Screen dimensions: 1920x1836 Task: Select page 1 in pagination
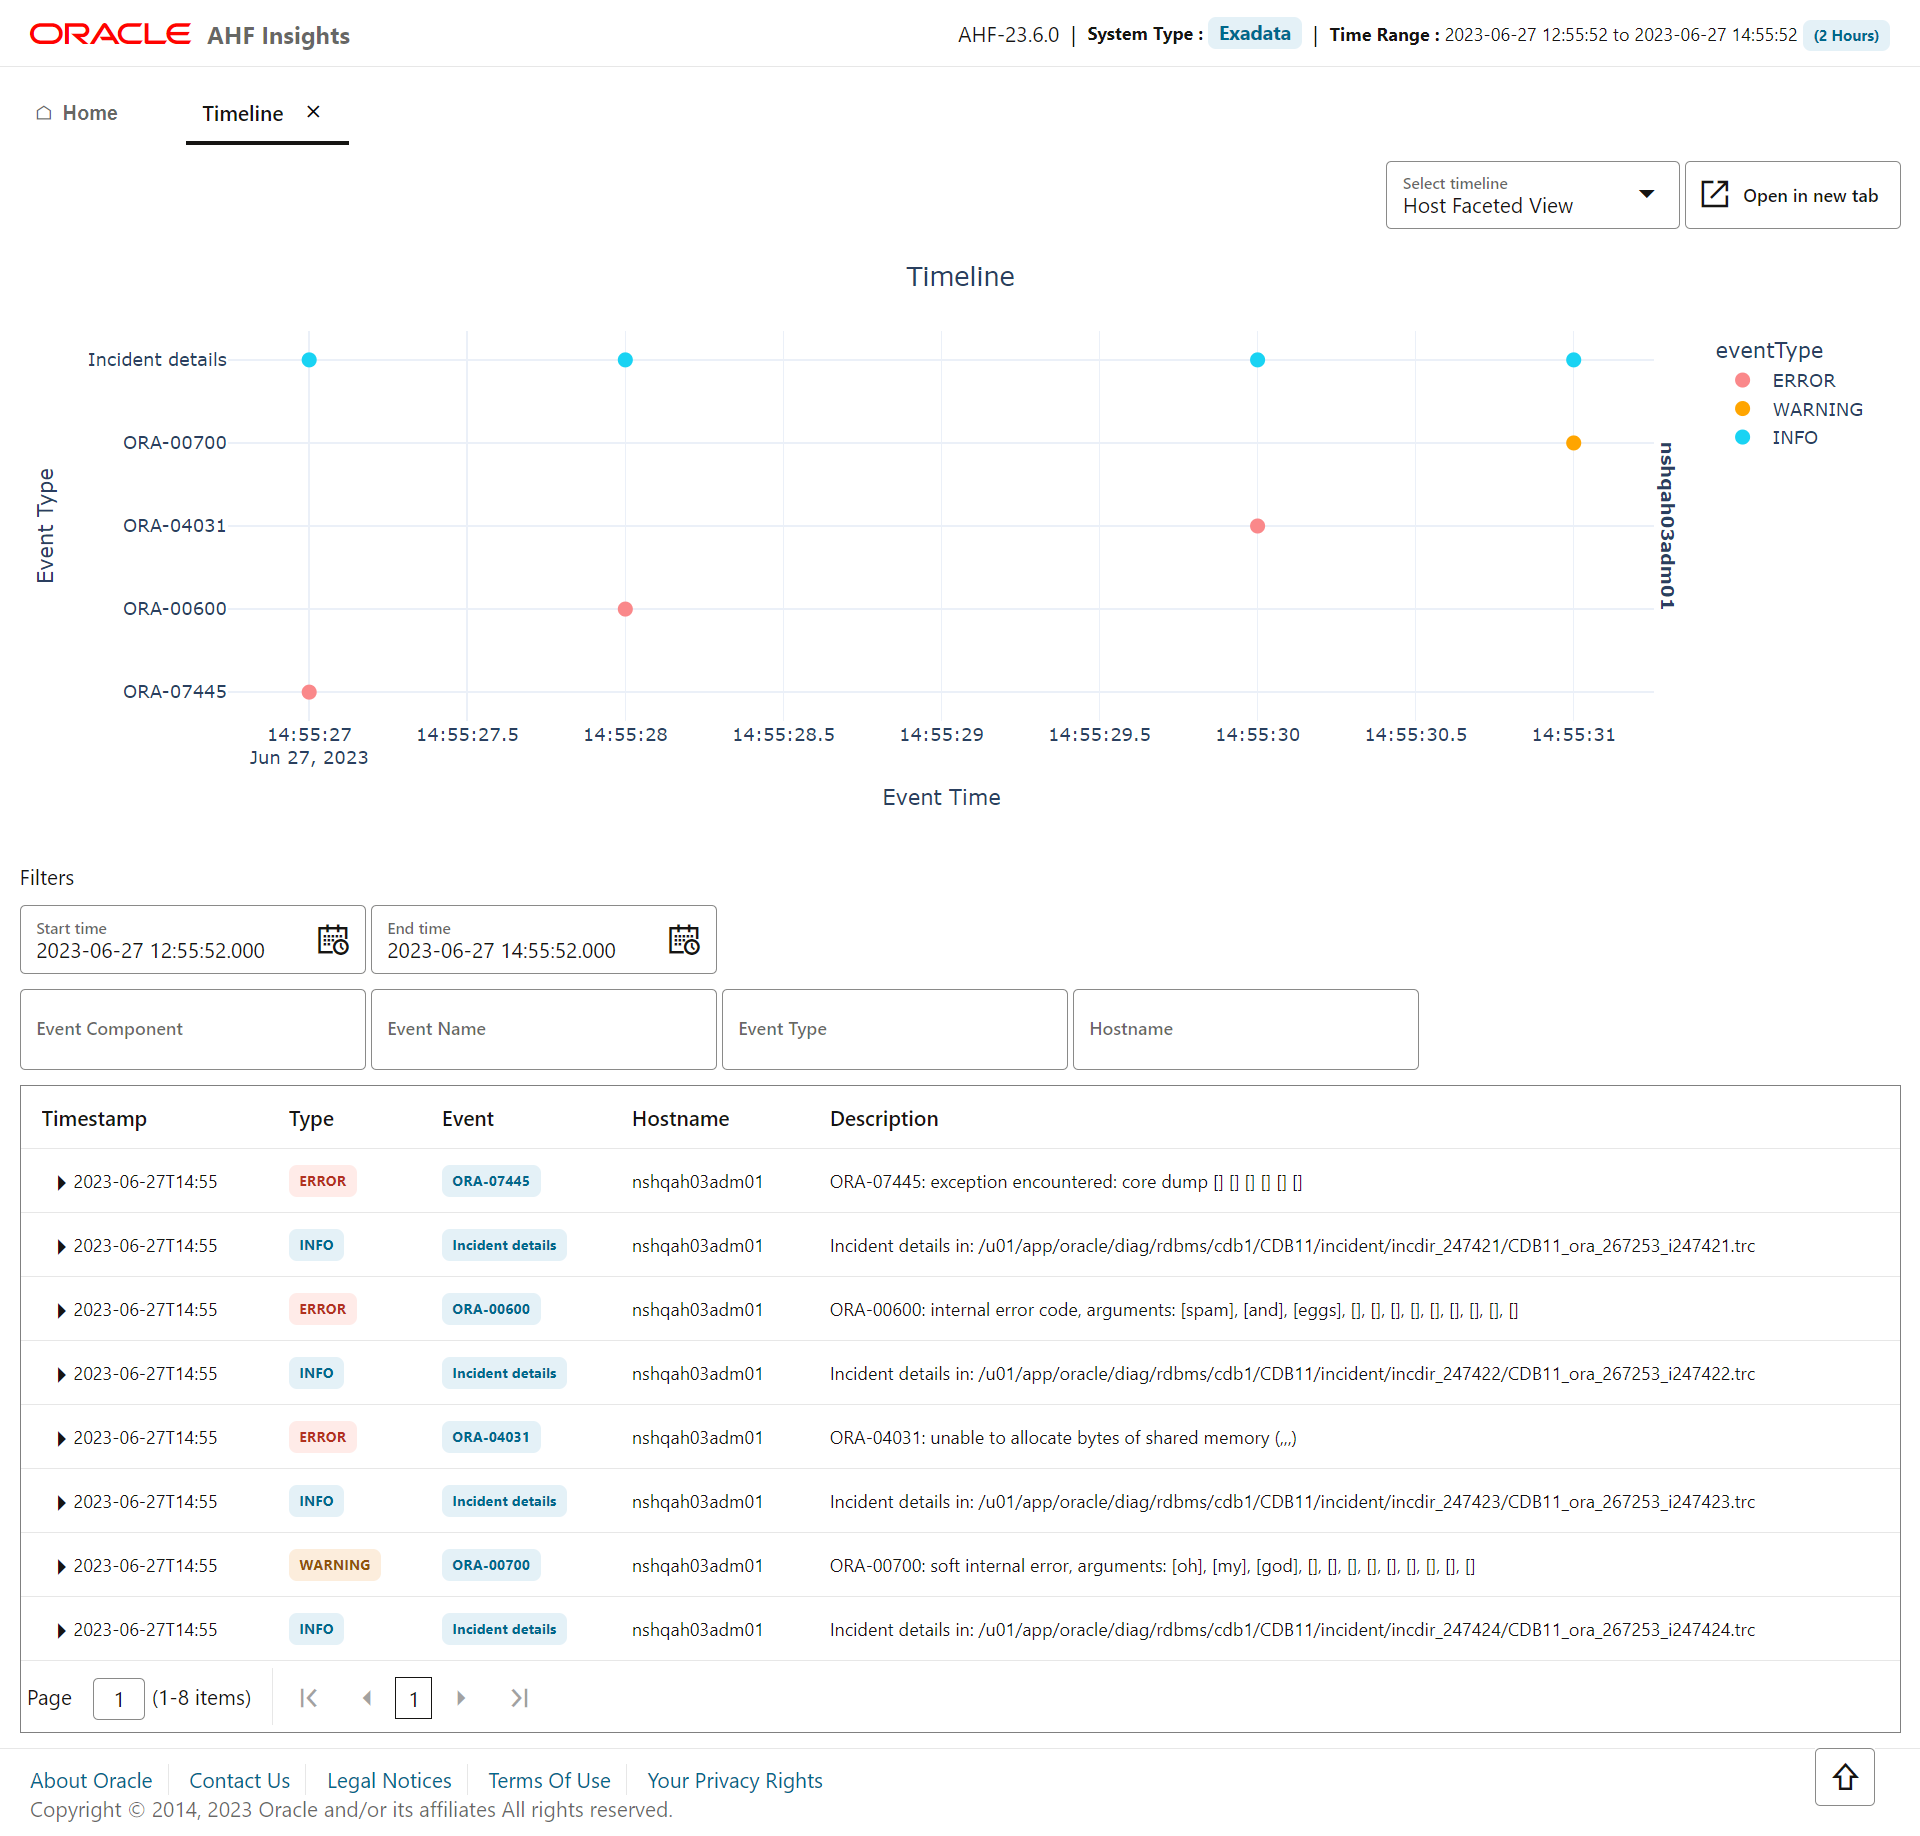tap(413, 1698)
